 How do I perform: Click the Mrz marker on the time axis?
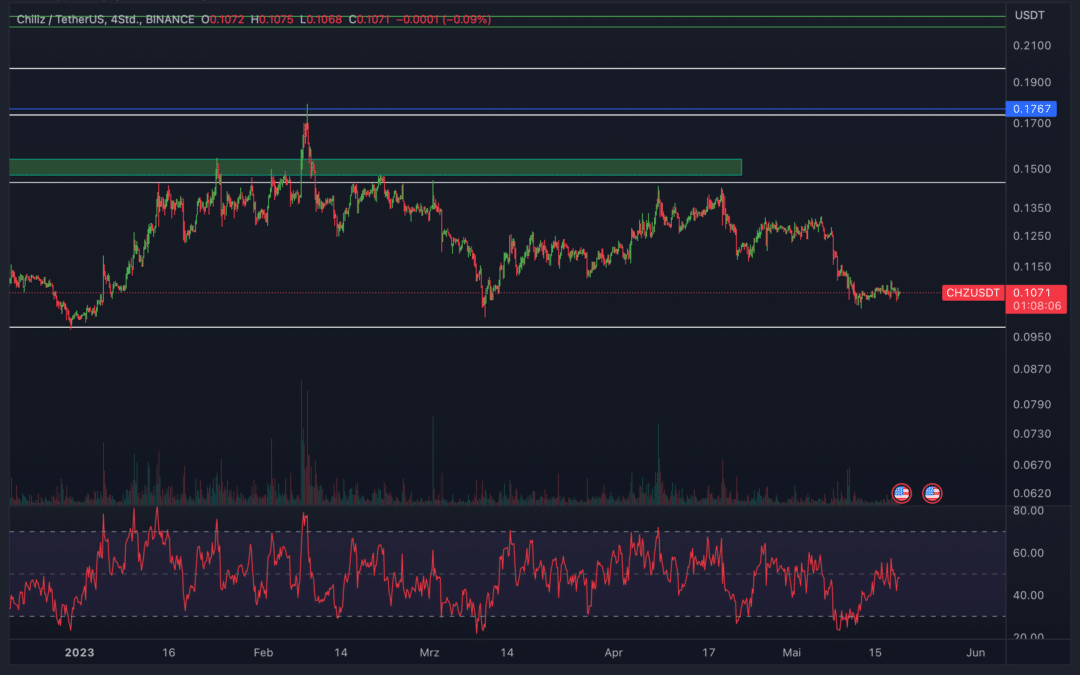coord(429,652)
